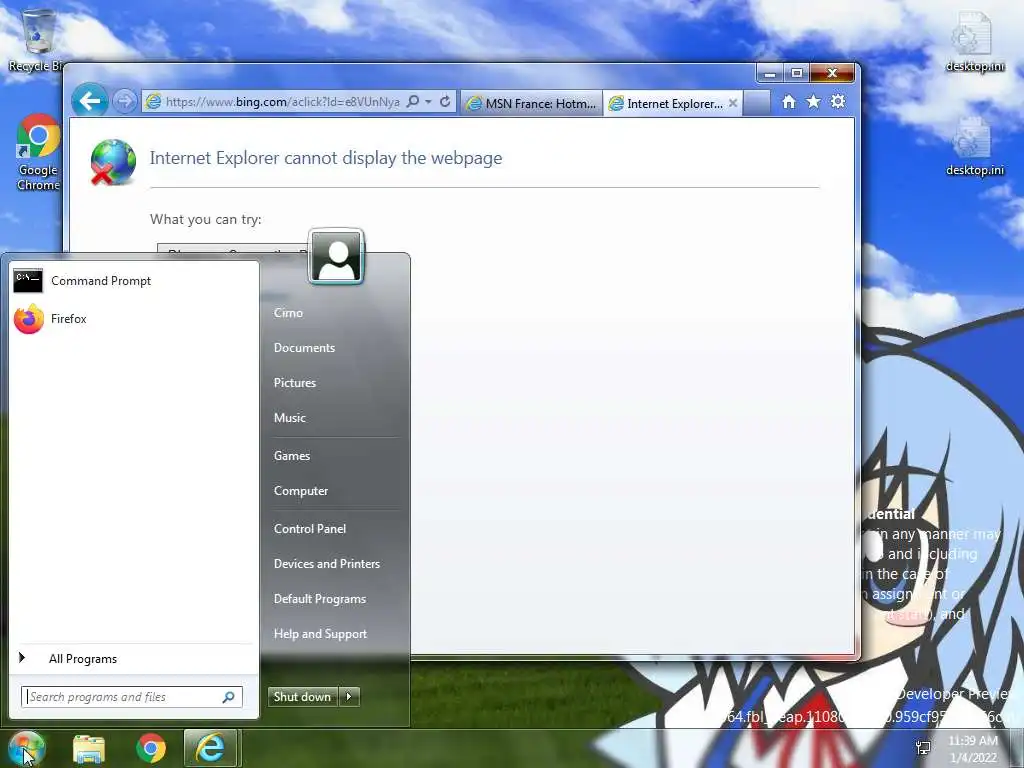Open Command Prompt from the Start menu

pyautogui.click(x=134, y=281)
